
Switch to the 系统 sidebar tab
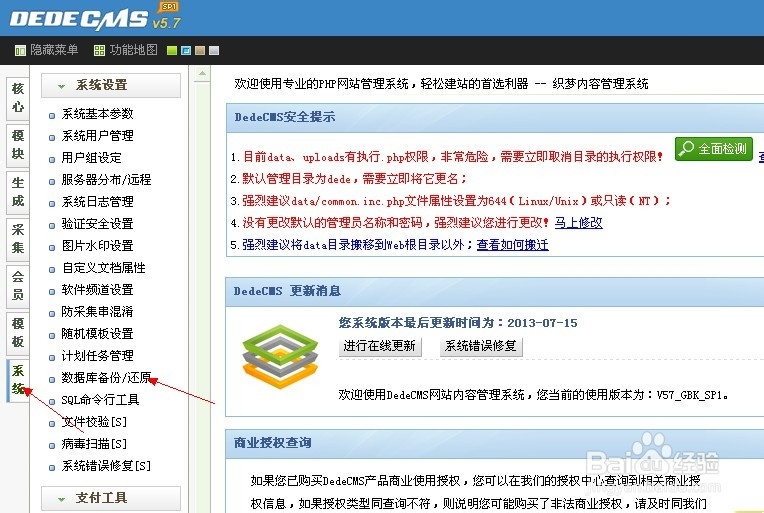[x=18, y=380]
